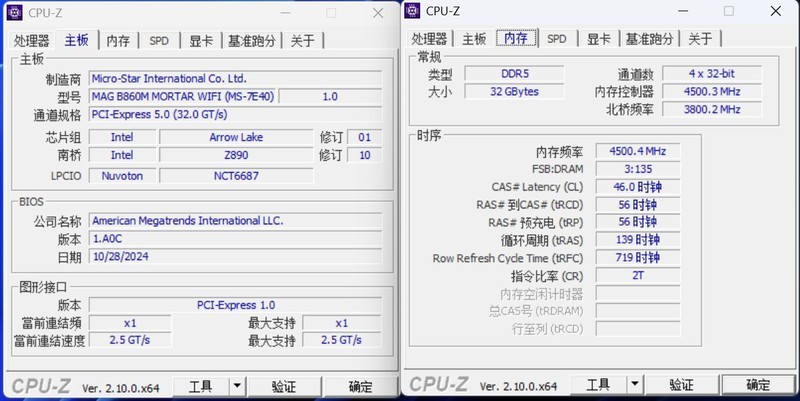
Task: Switch to 主板 tab in right window
Action: click(474, 39)
